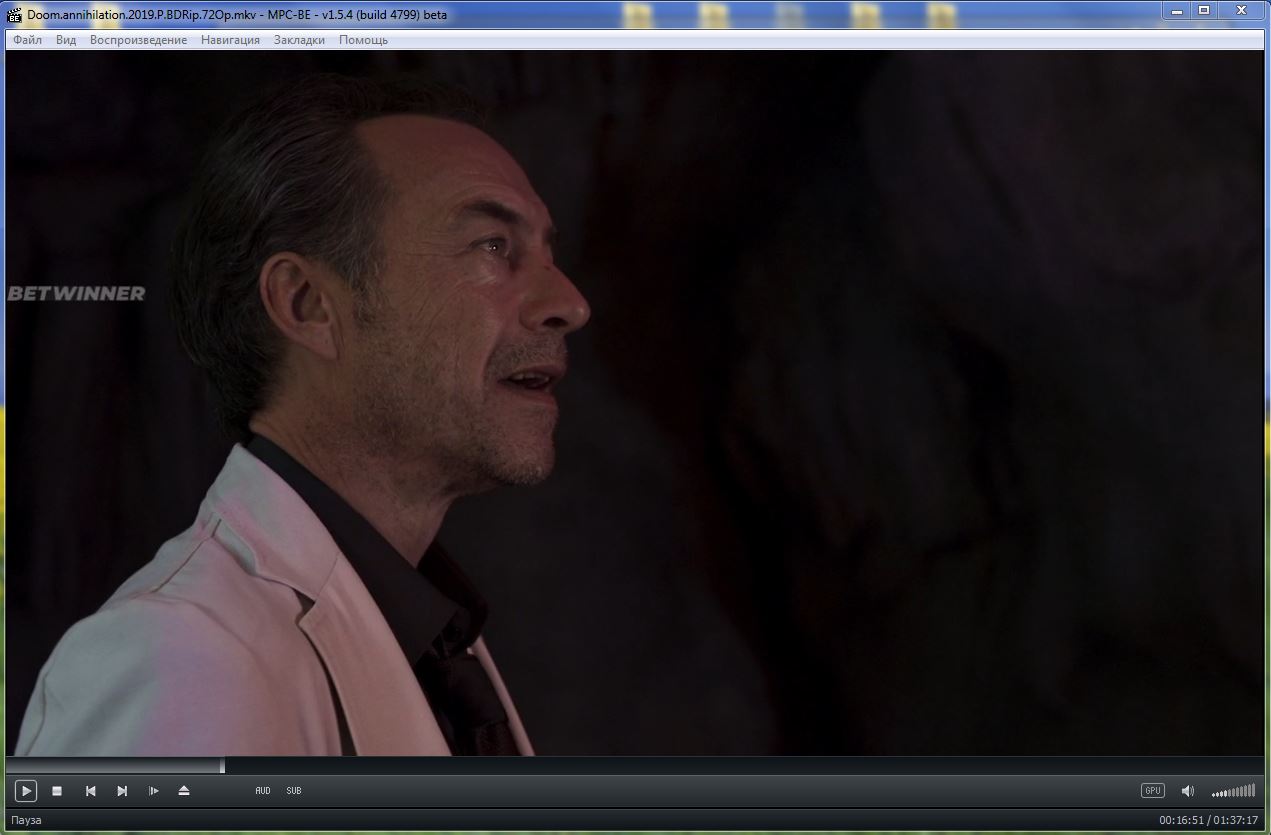Screen dimensions: 1271x835
Task: Maximize the MPC-BE window
Action: tap(1204, 10)
